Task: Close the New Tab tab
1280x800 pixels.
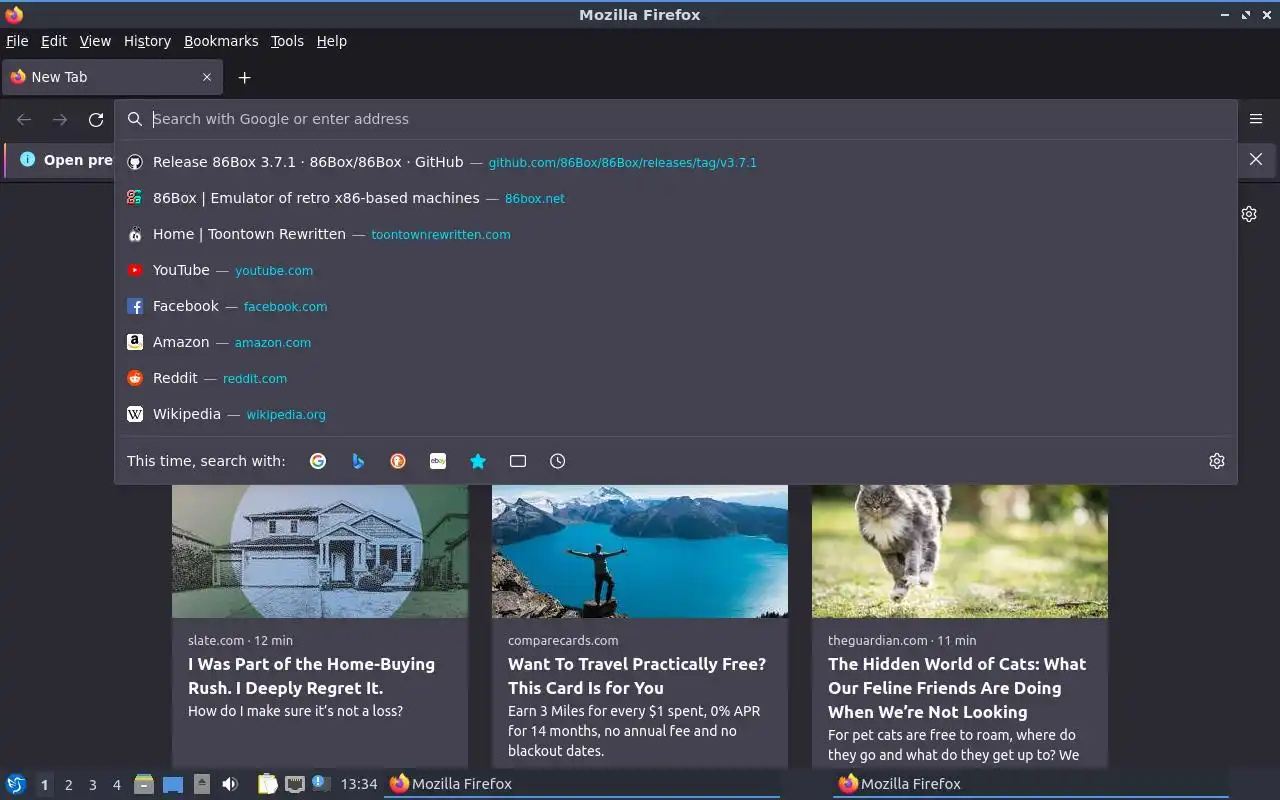Action: click(x=207, y=77)
